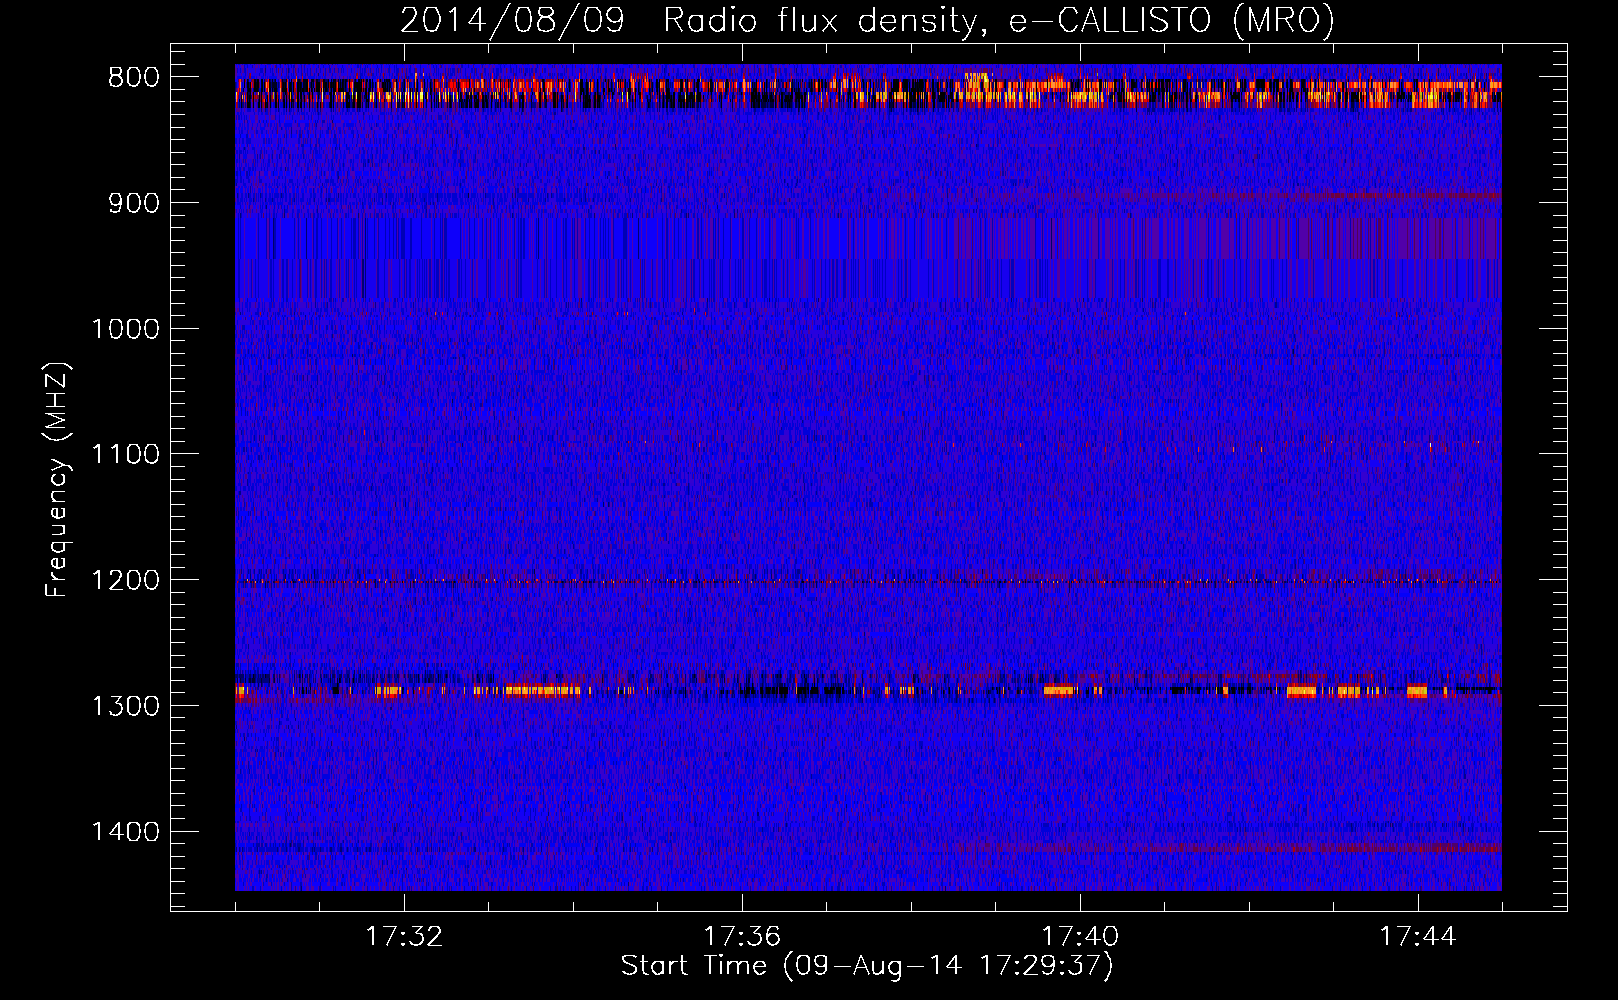
Task: Click the plot title '2014/08/09 Radio flux density'
Action: (x=867, y=21)
